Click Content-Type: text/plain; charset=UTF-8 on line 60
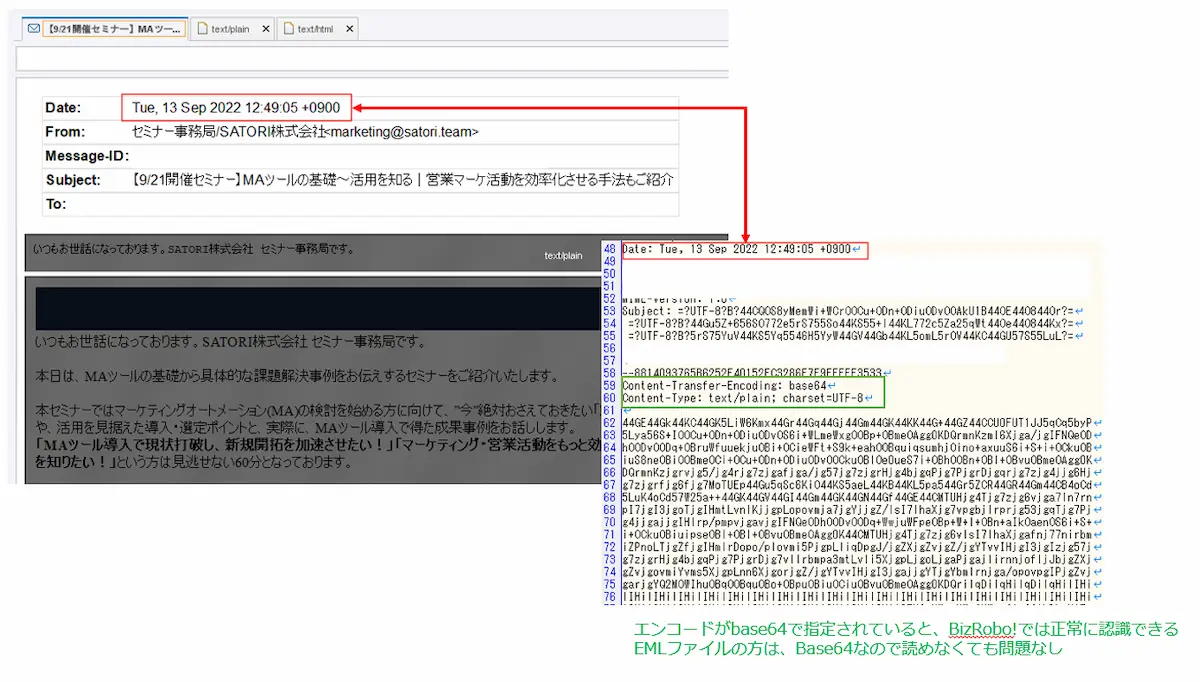Viewport: 1200px width, 682px height. [x=743, y=398]
